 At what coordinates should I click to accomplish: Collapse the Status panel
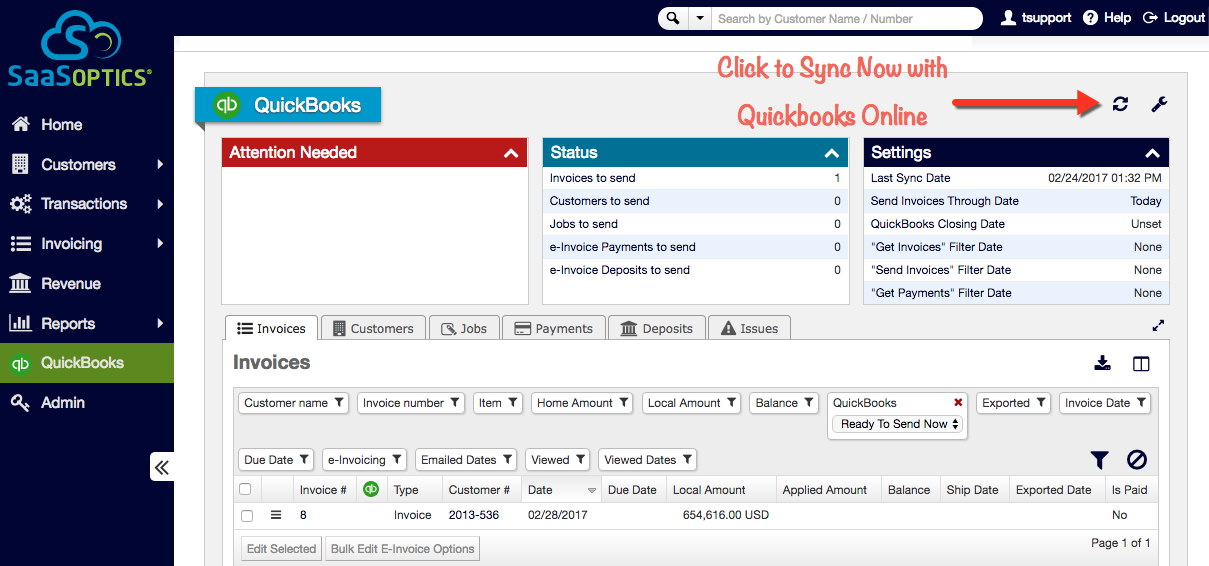pyautogui.click(x=832, y=153)
